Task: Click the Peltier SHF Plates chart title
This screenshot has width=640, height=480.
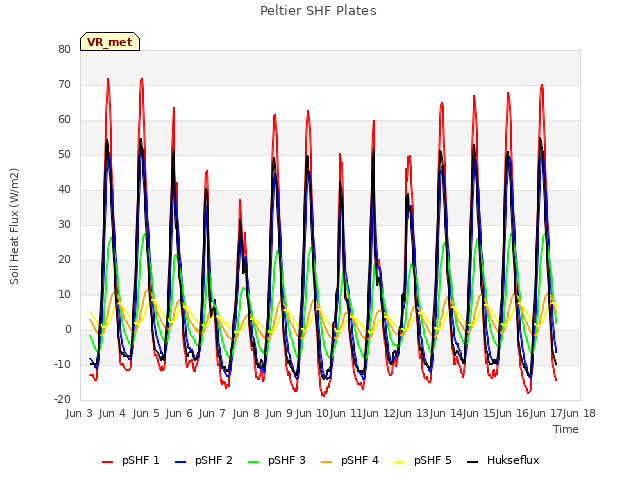Action: pos(318,11)
